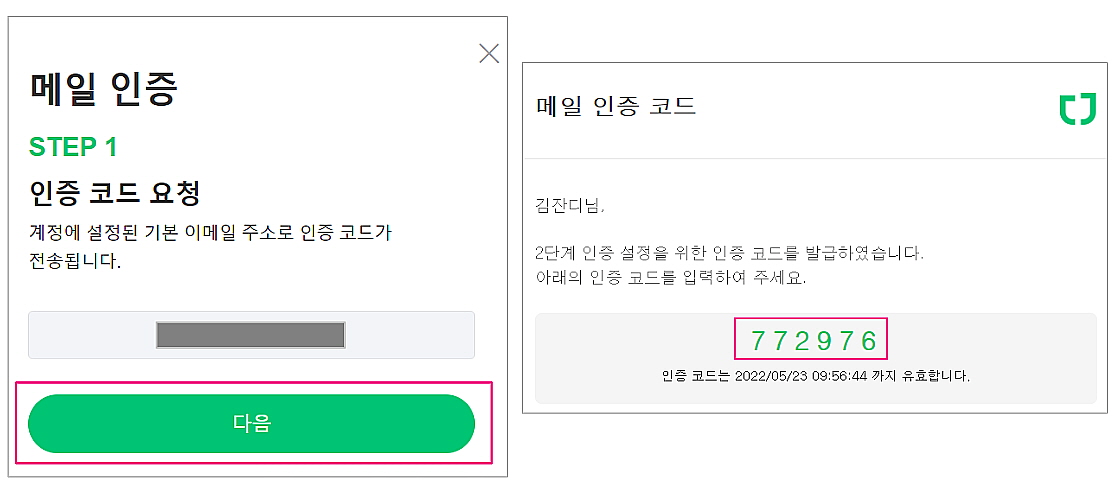Screen dimensions: 1116x496
Task: Click the green logo in email header
Action: [1077, 109]
